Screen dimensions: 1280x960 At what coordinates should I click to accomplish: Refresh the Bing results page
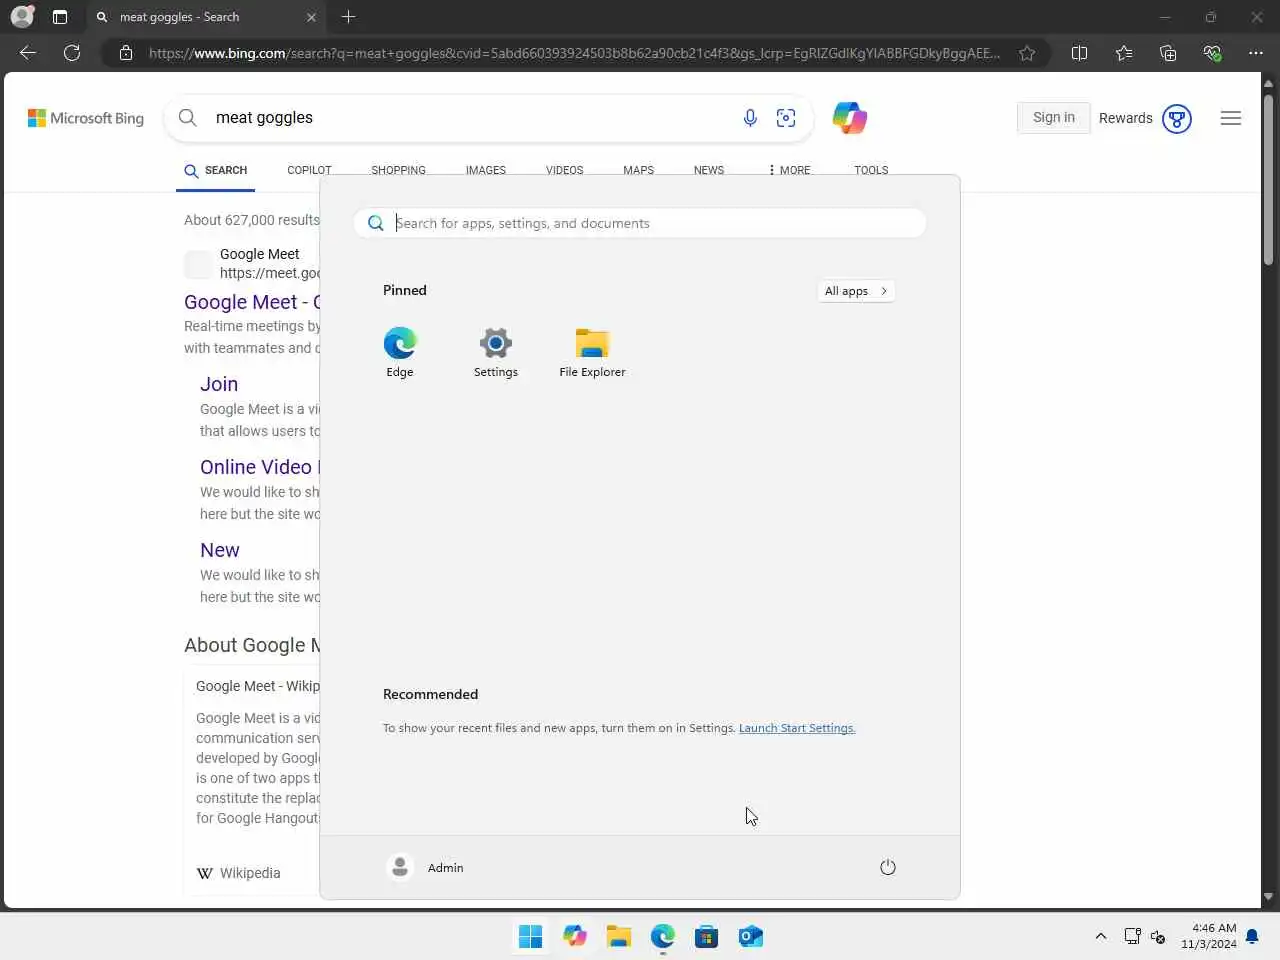click(72, 53)
